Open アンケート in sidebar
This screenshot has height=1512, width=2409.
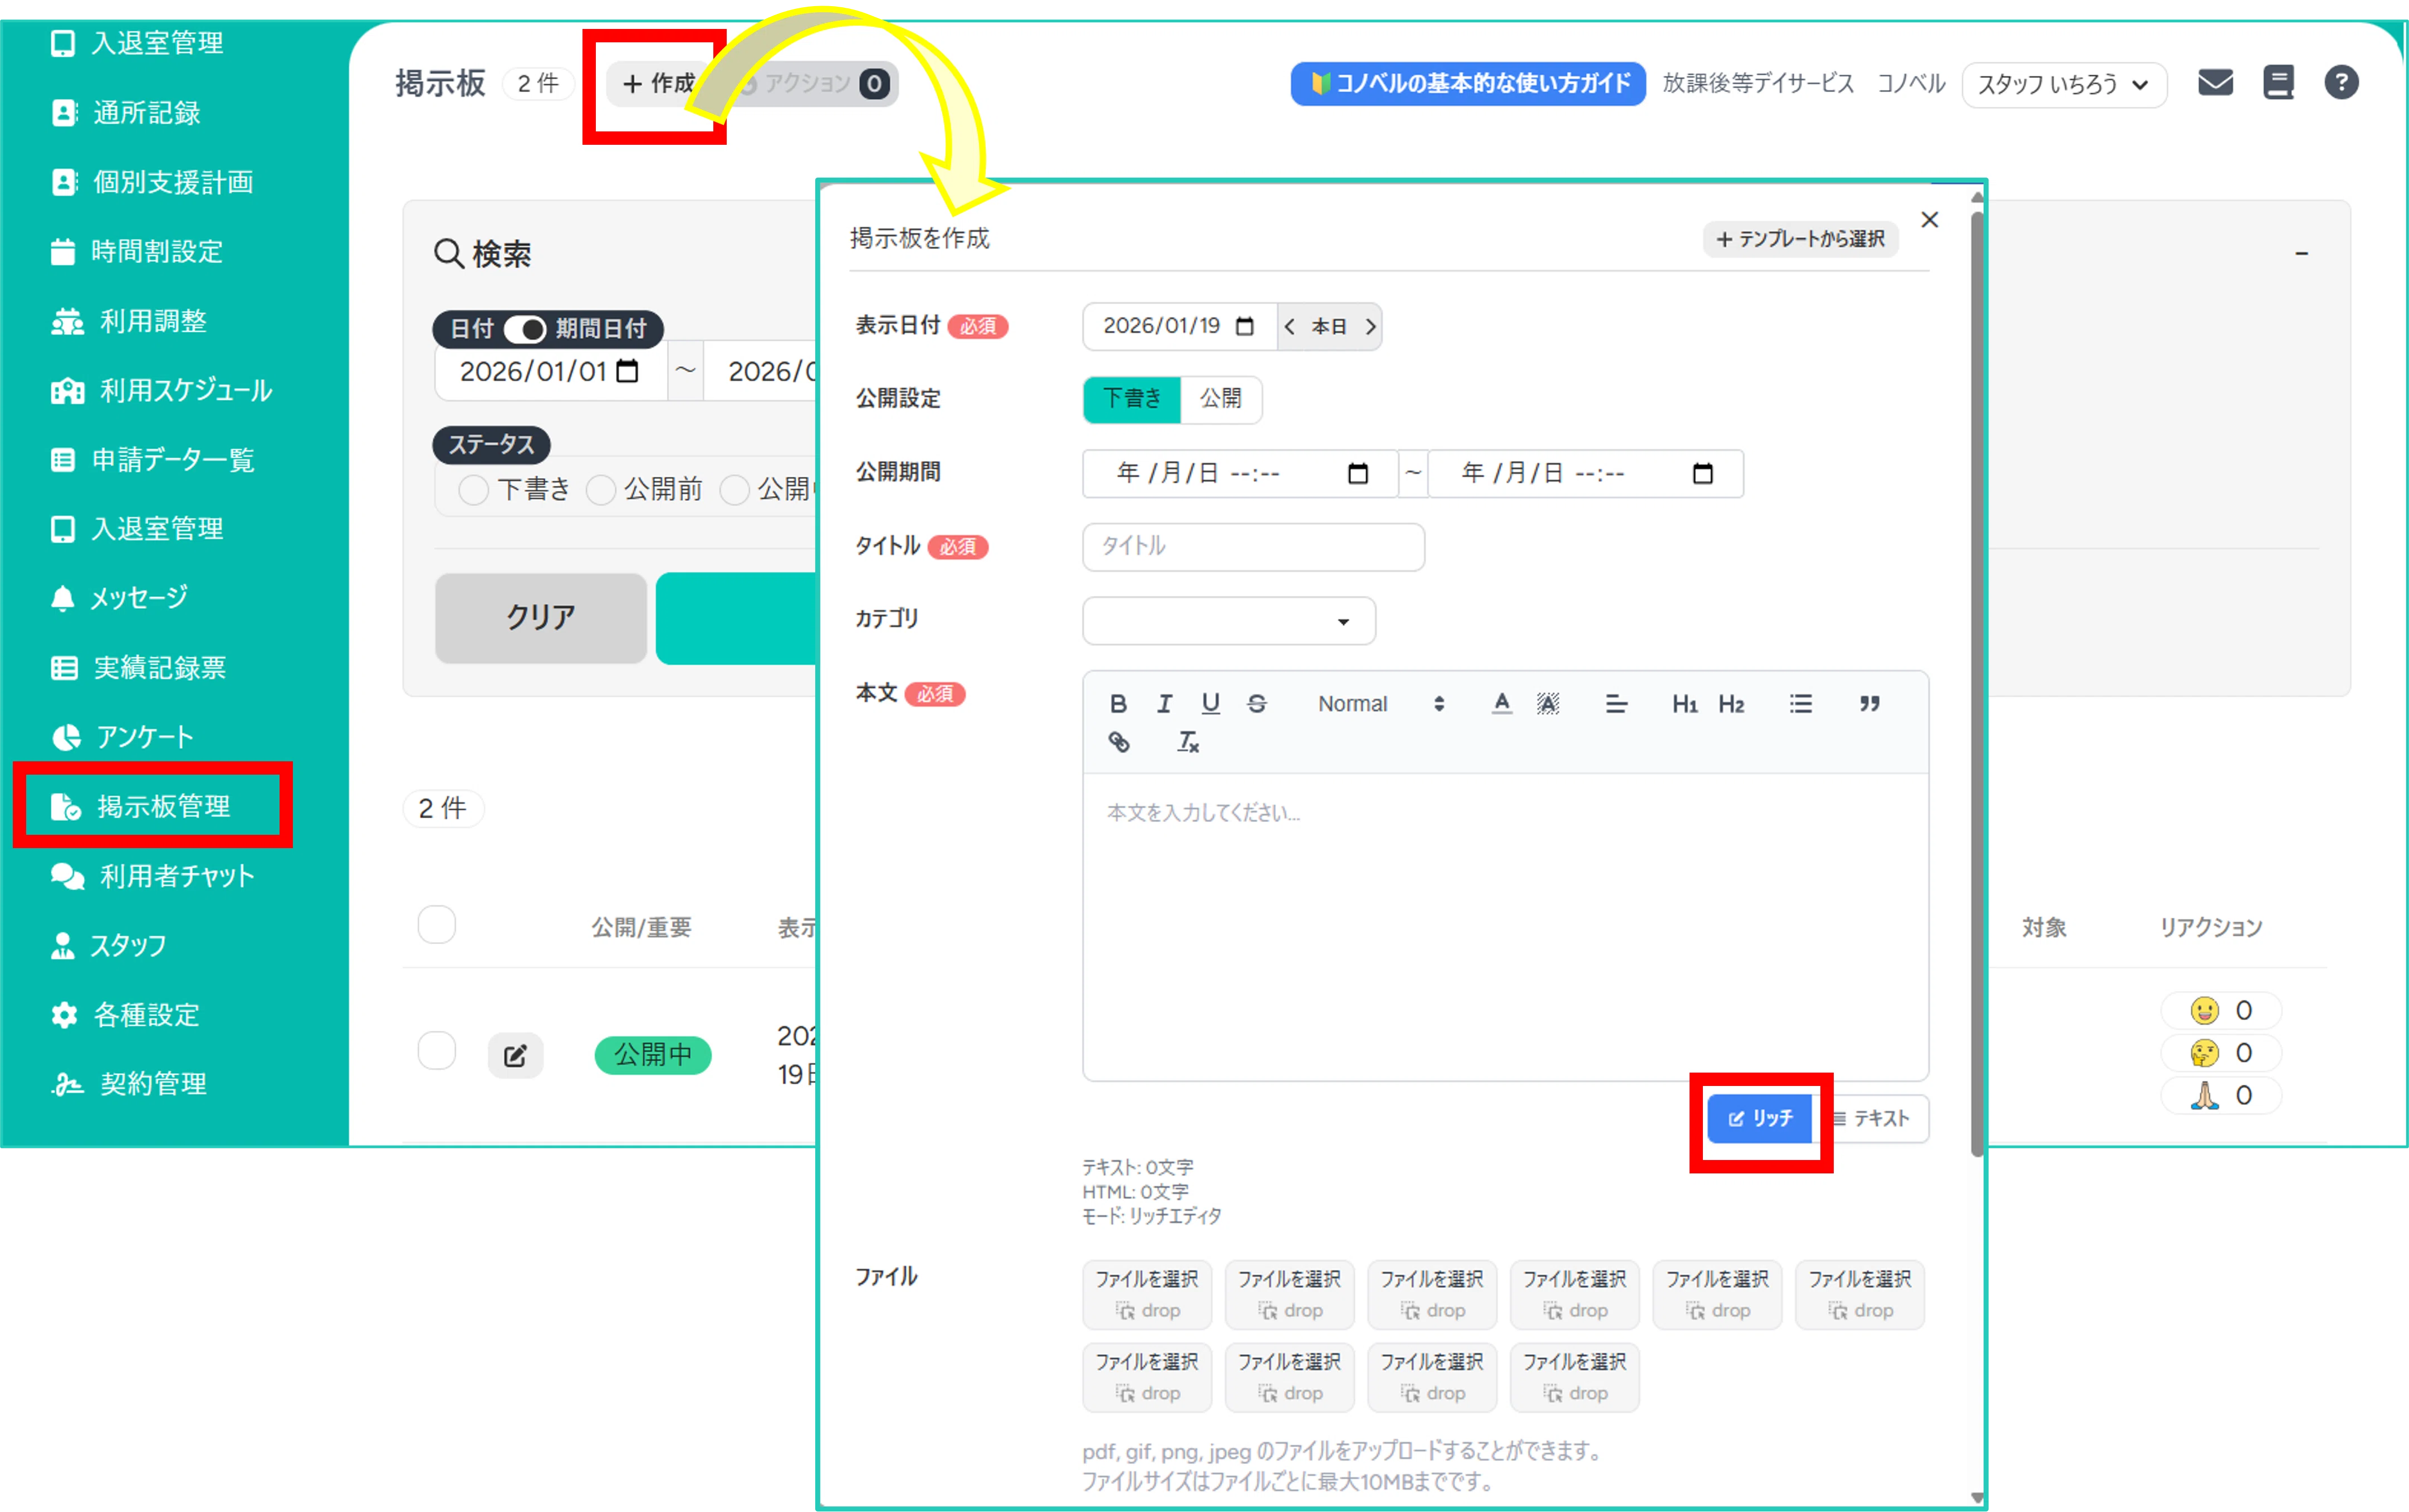pyautogui.click(x=122, y=737)
